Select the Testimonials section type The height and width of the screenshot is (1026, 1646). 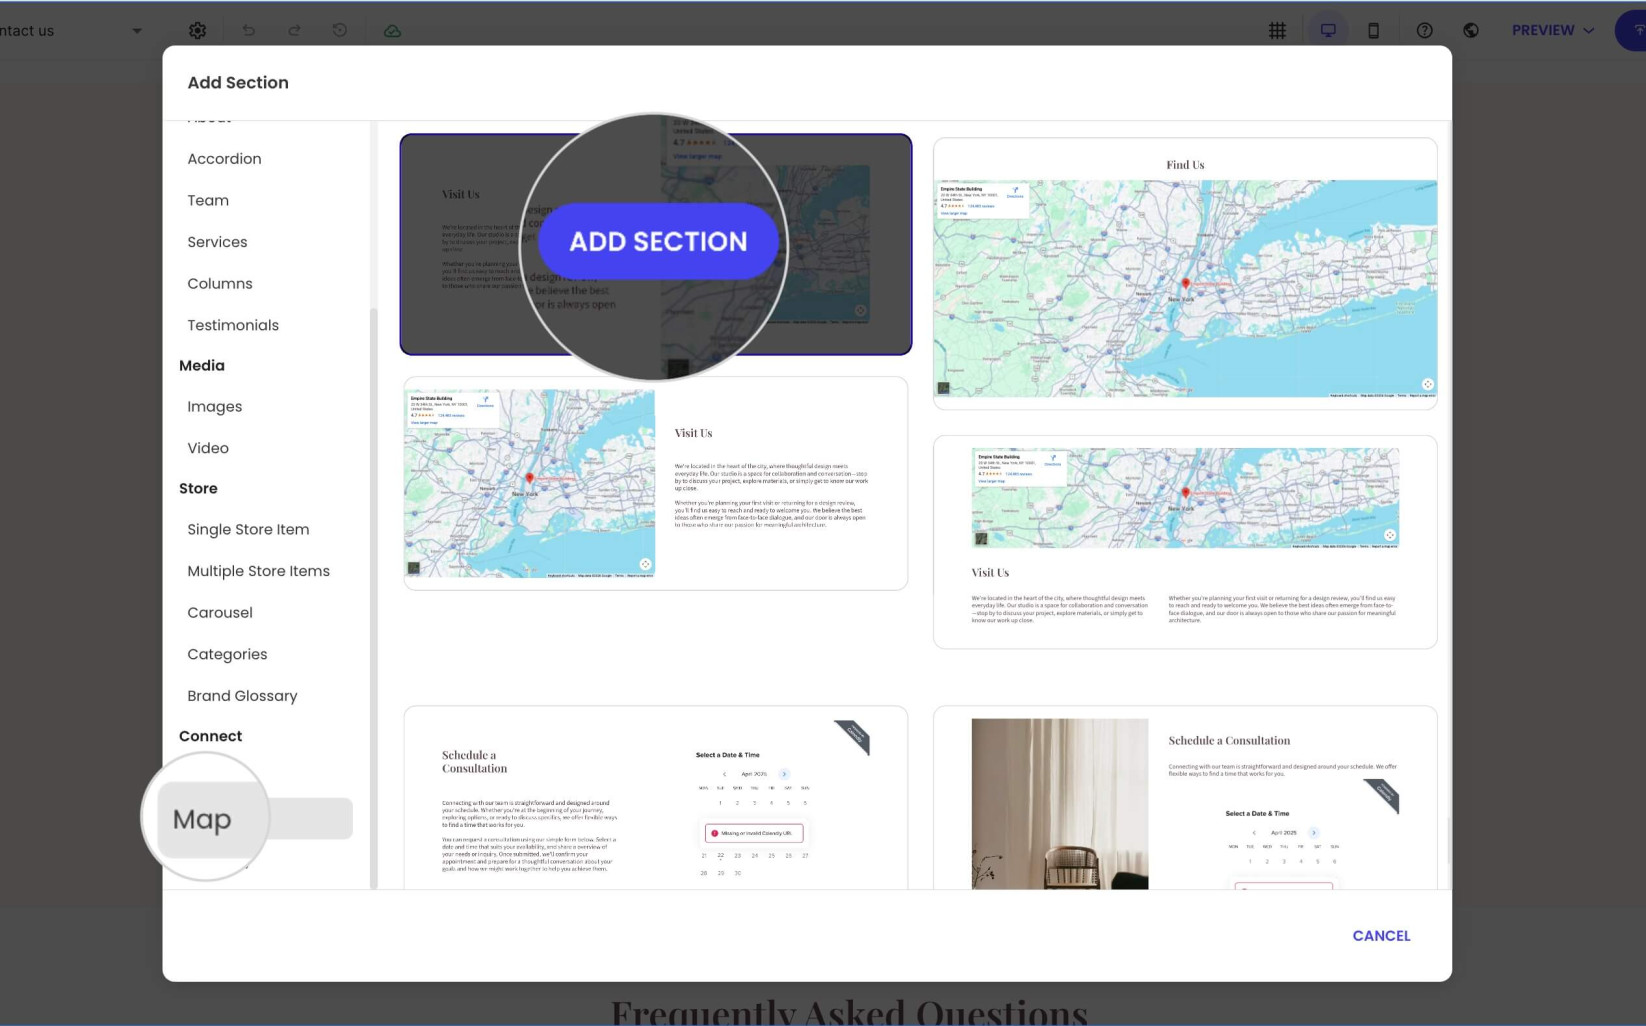click(233, 325)
